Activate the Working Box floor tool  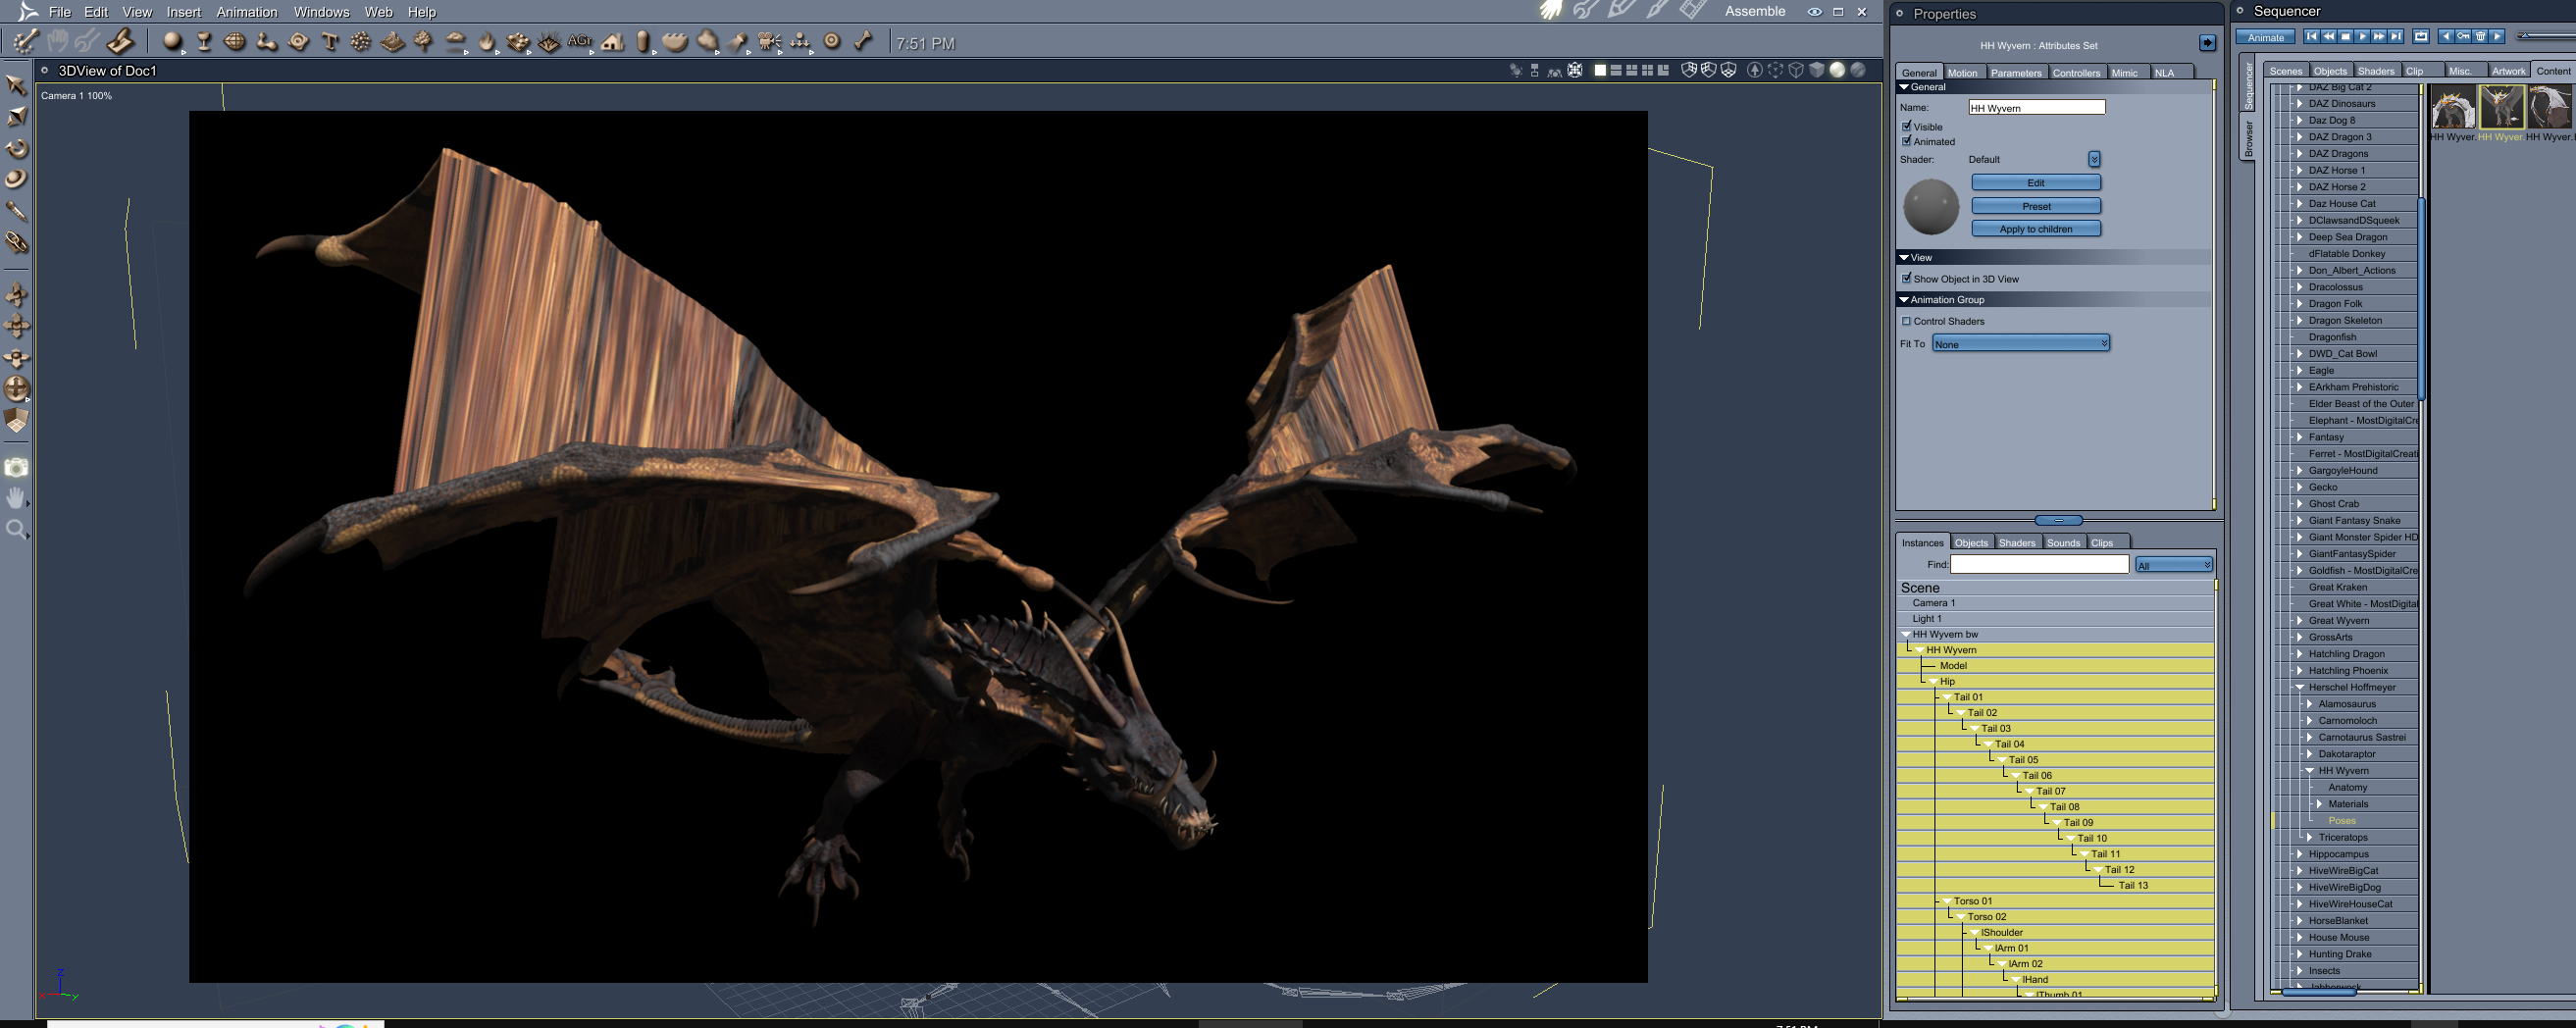click(17, 421)
